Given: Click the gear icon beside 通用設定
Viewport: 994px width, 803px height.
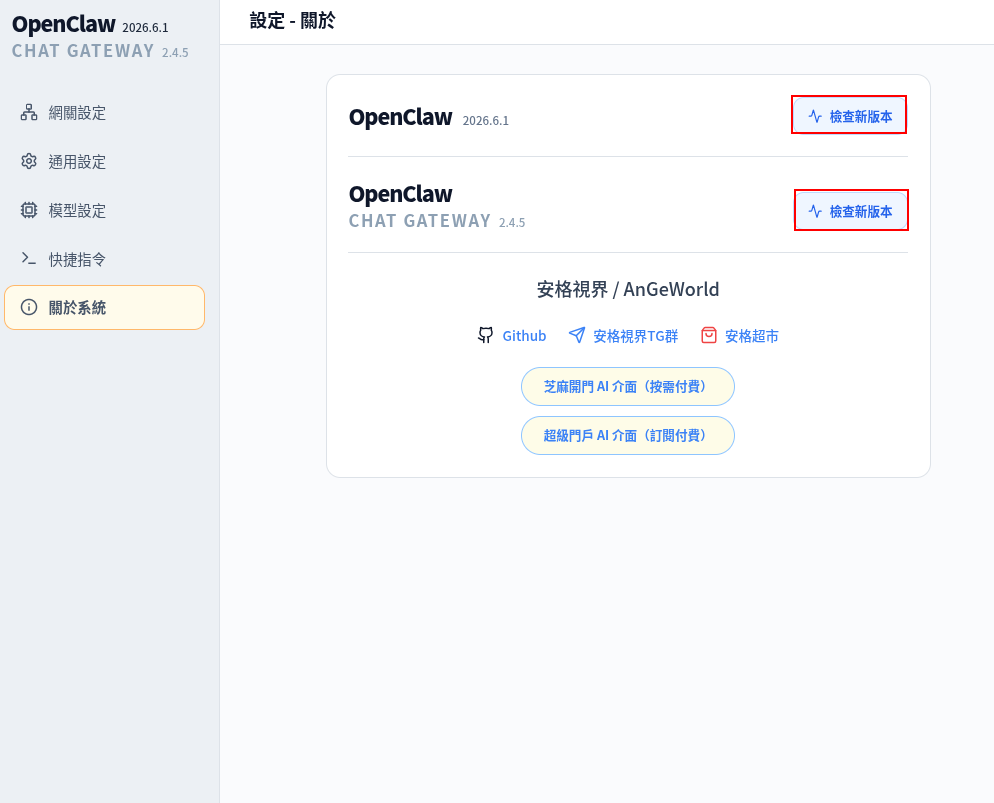Looking at the screenshot, I should 29,161.
